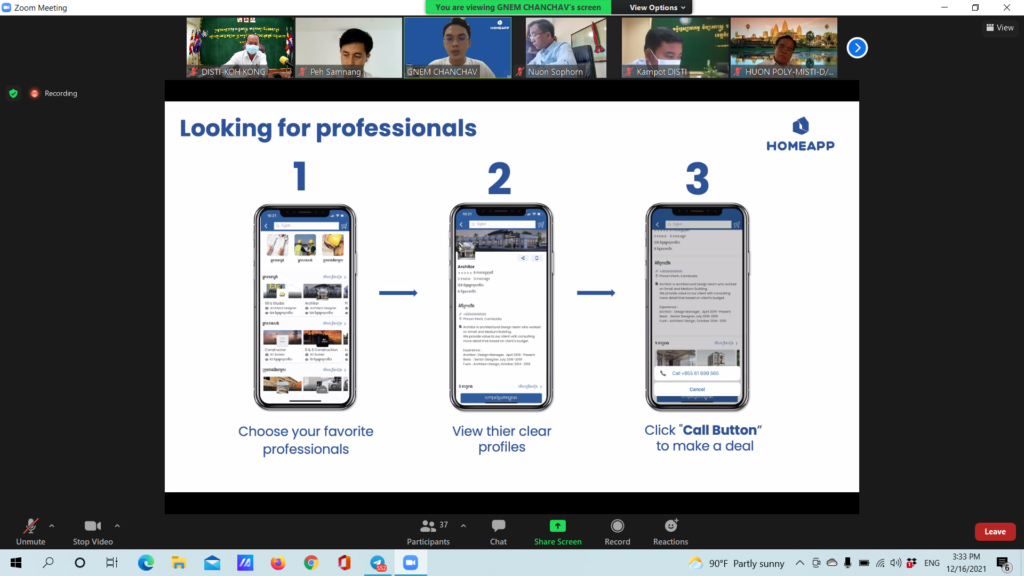Expand the View Options dropdown
The image size is (1024, 576).
[x=657, y=7]
